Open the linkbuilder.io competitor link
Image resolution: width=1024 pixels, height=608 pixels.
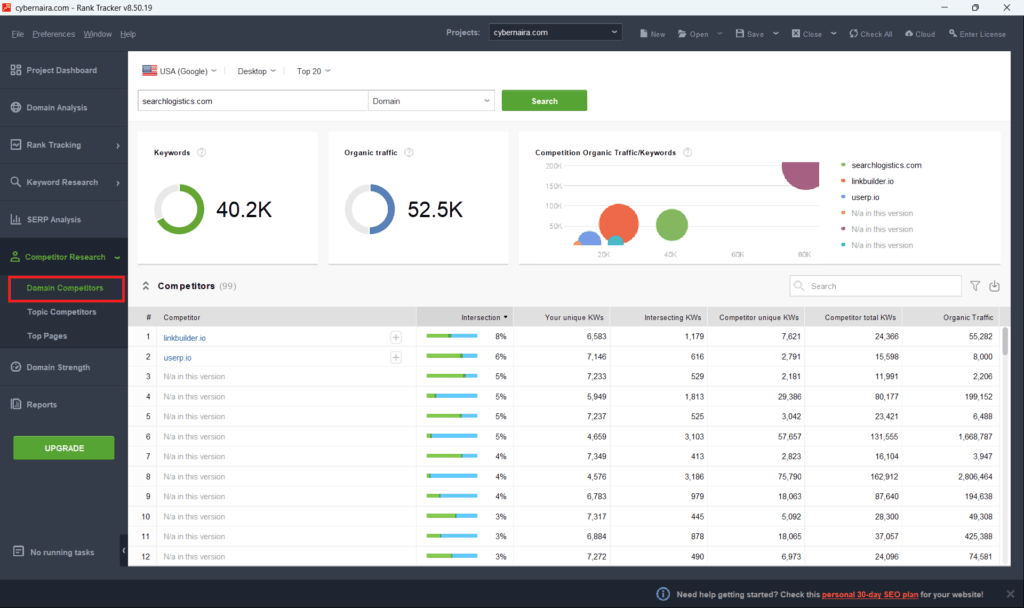(x=185, y=338)
